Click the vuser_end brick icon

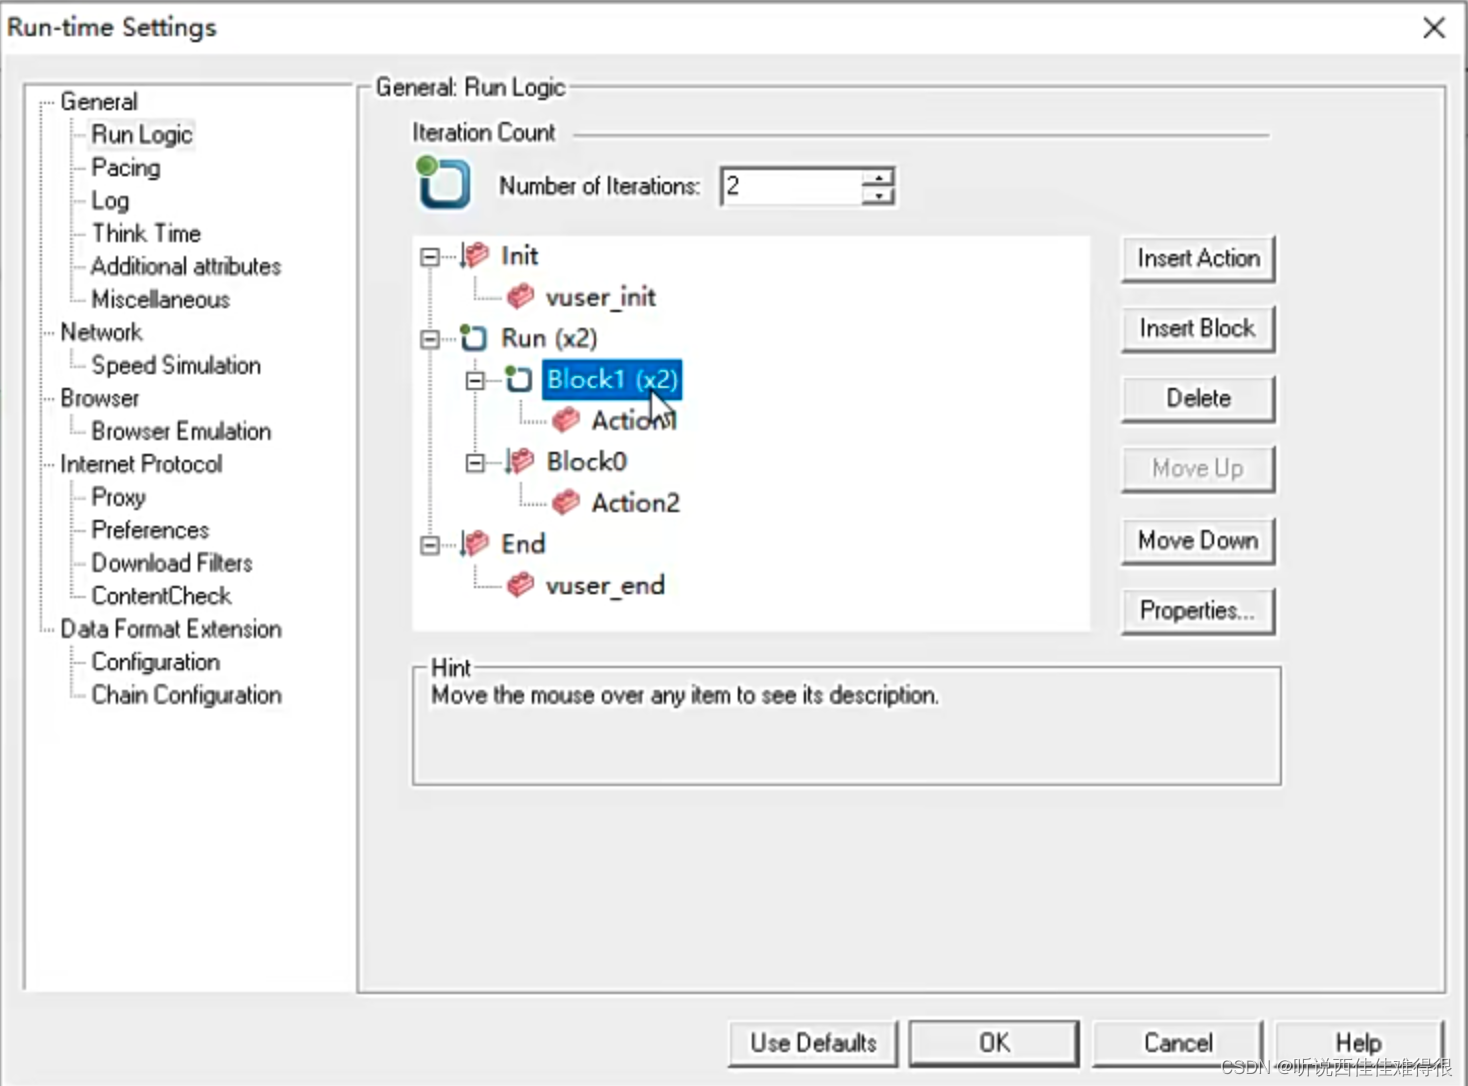click(520, 585)
